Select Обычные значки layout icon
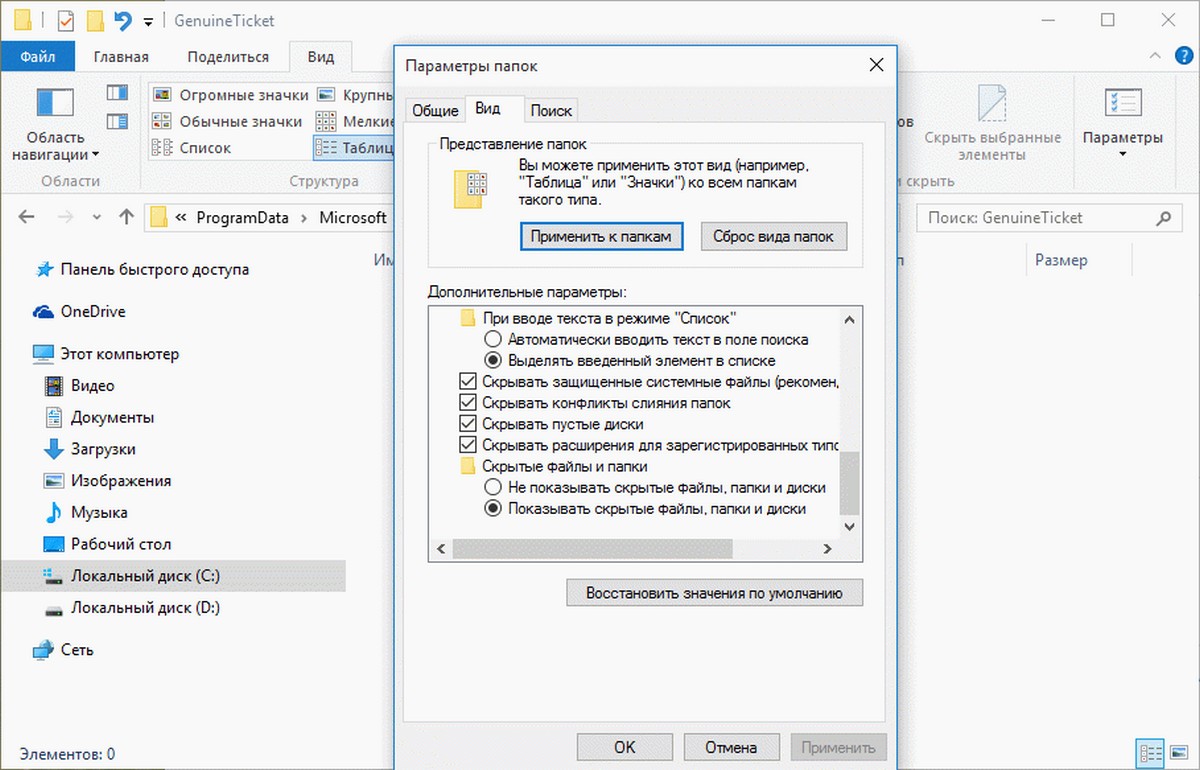Image resolution: width=1200 pixels, height=770 pixels. [162, 121]
